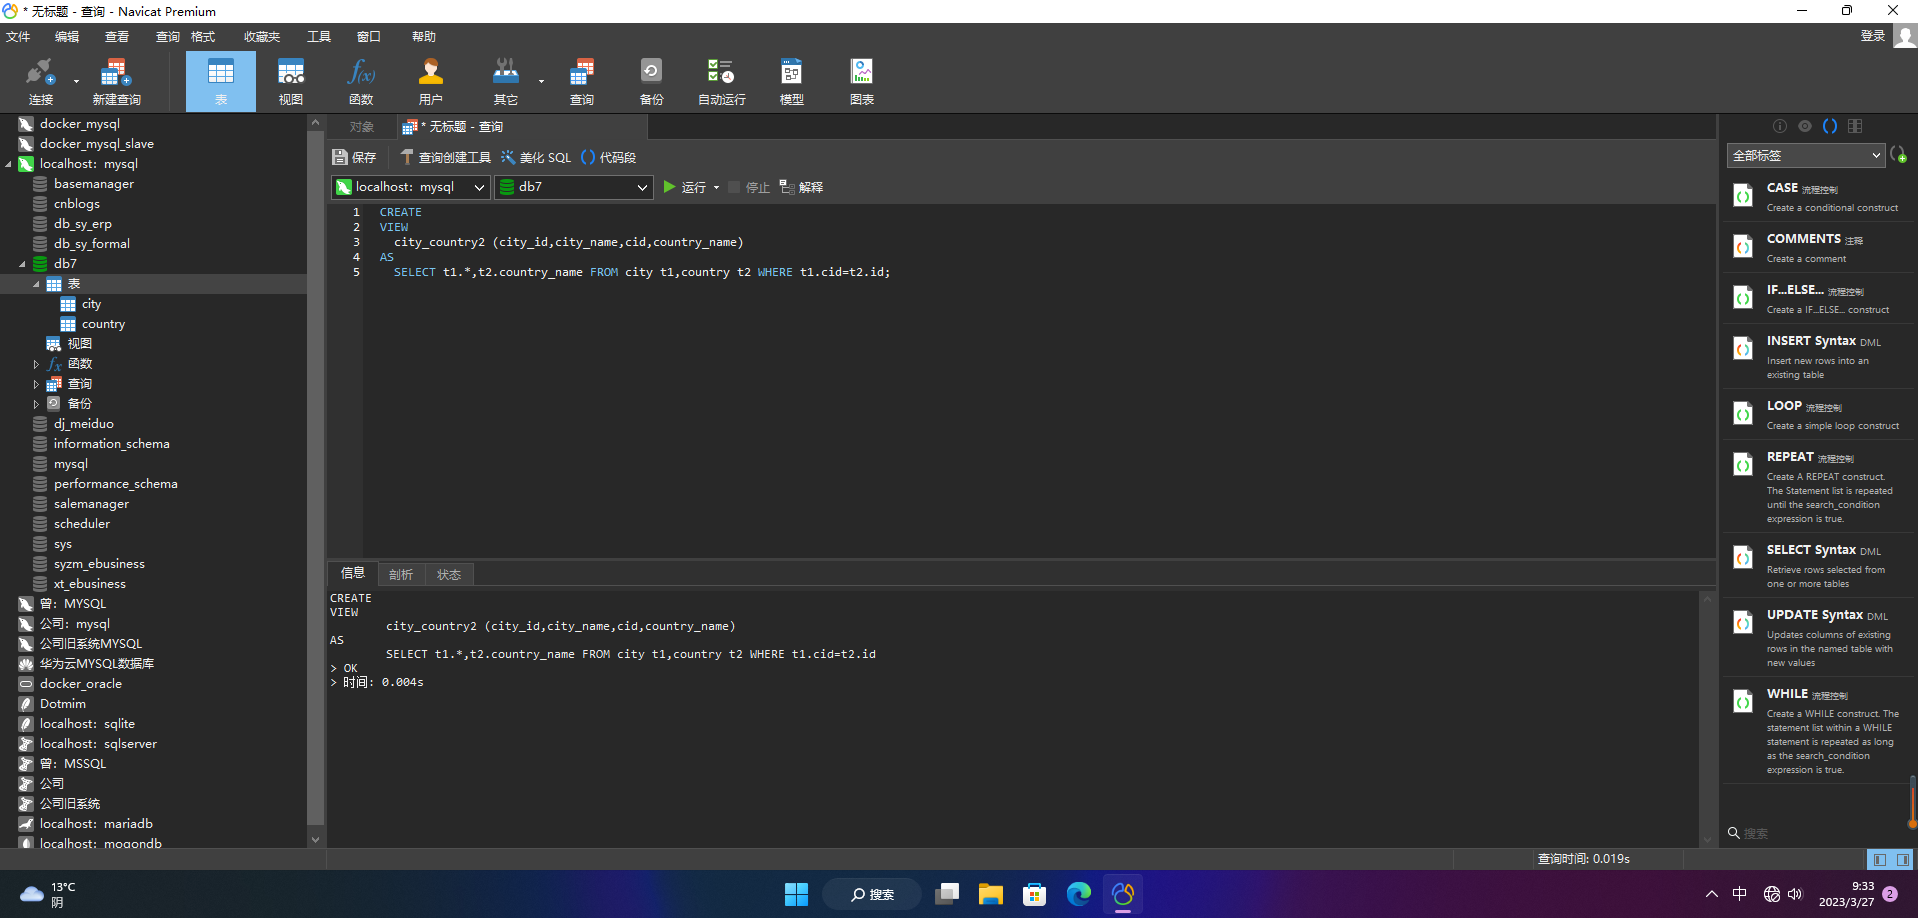Click the 查询创建工具 (Query Builder) button

tap(445, 158)
